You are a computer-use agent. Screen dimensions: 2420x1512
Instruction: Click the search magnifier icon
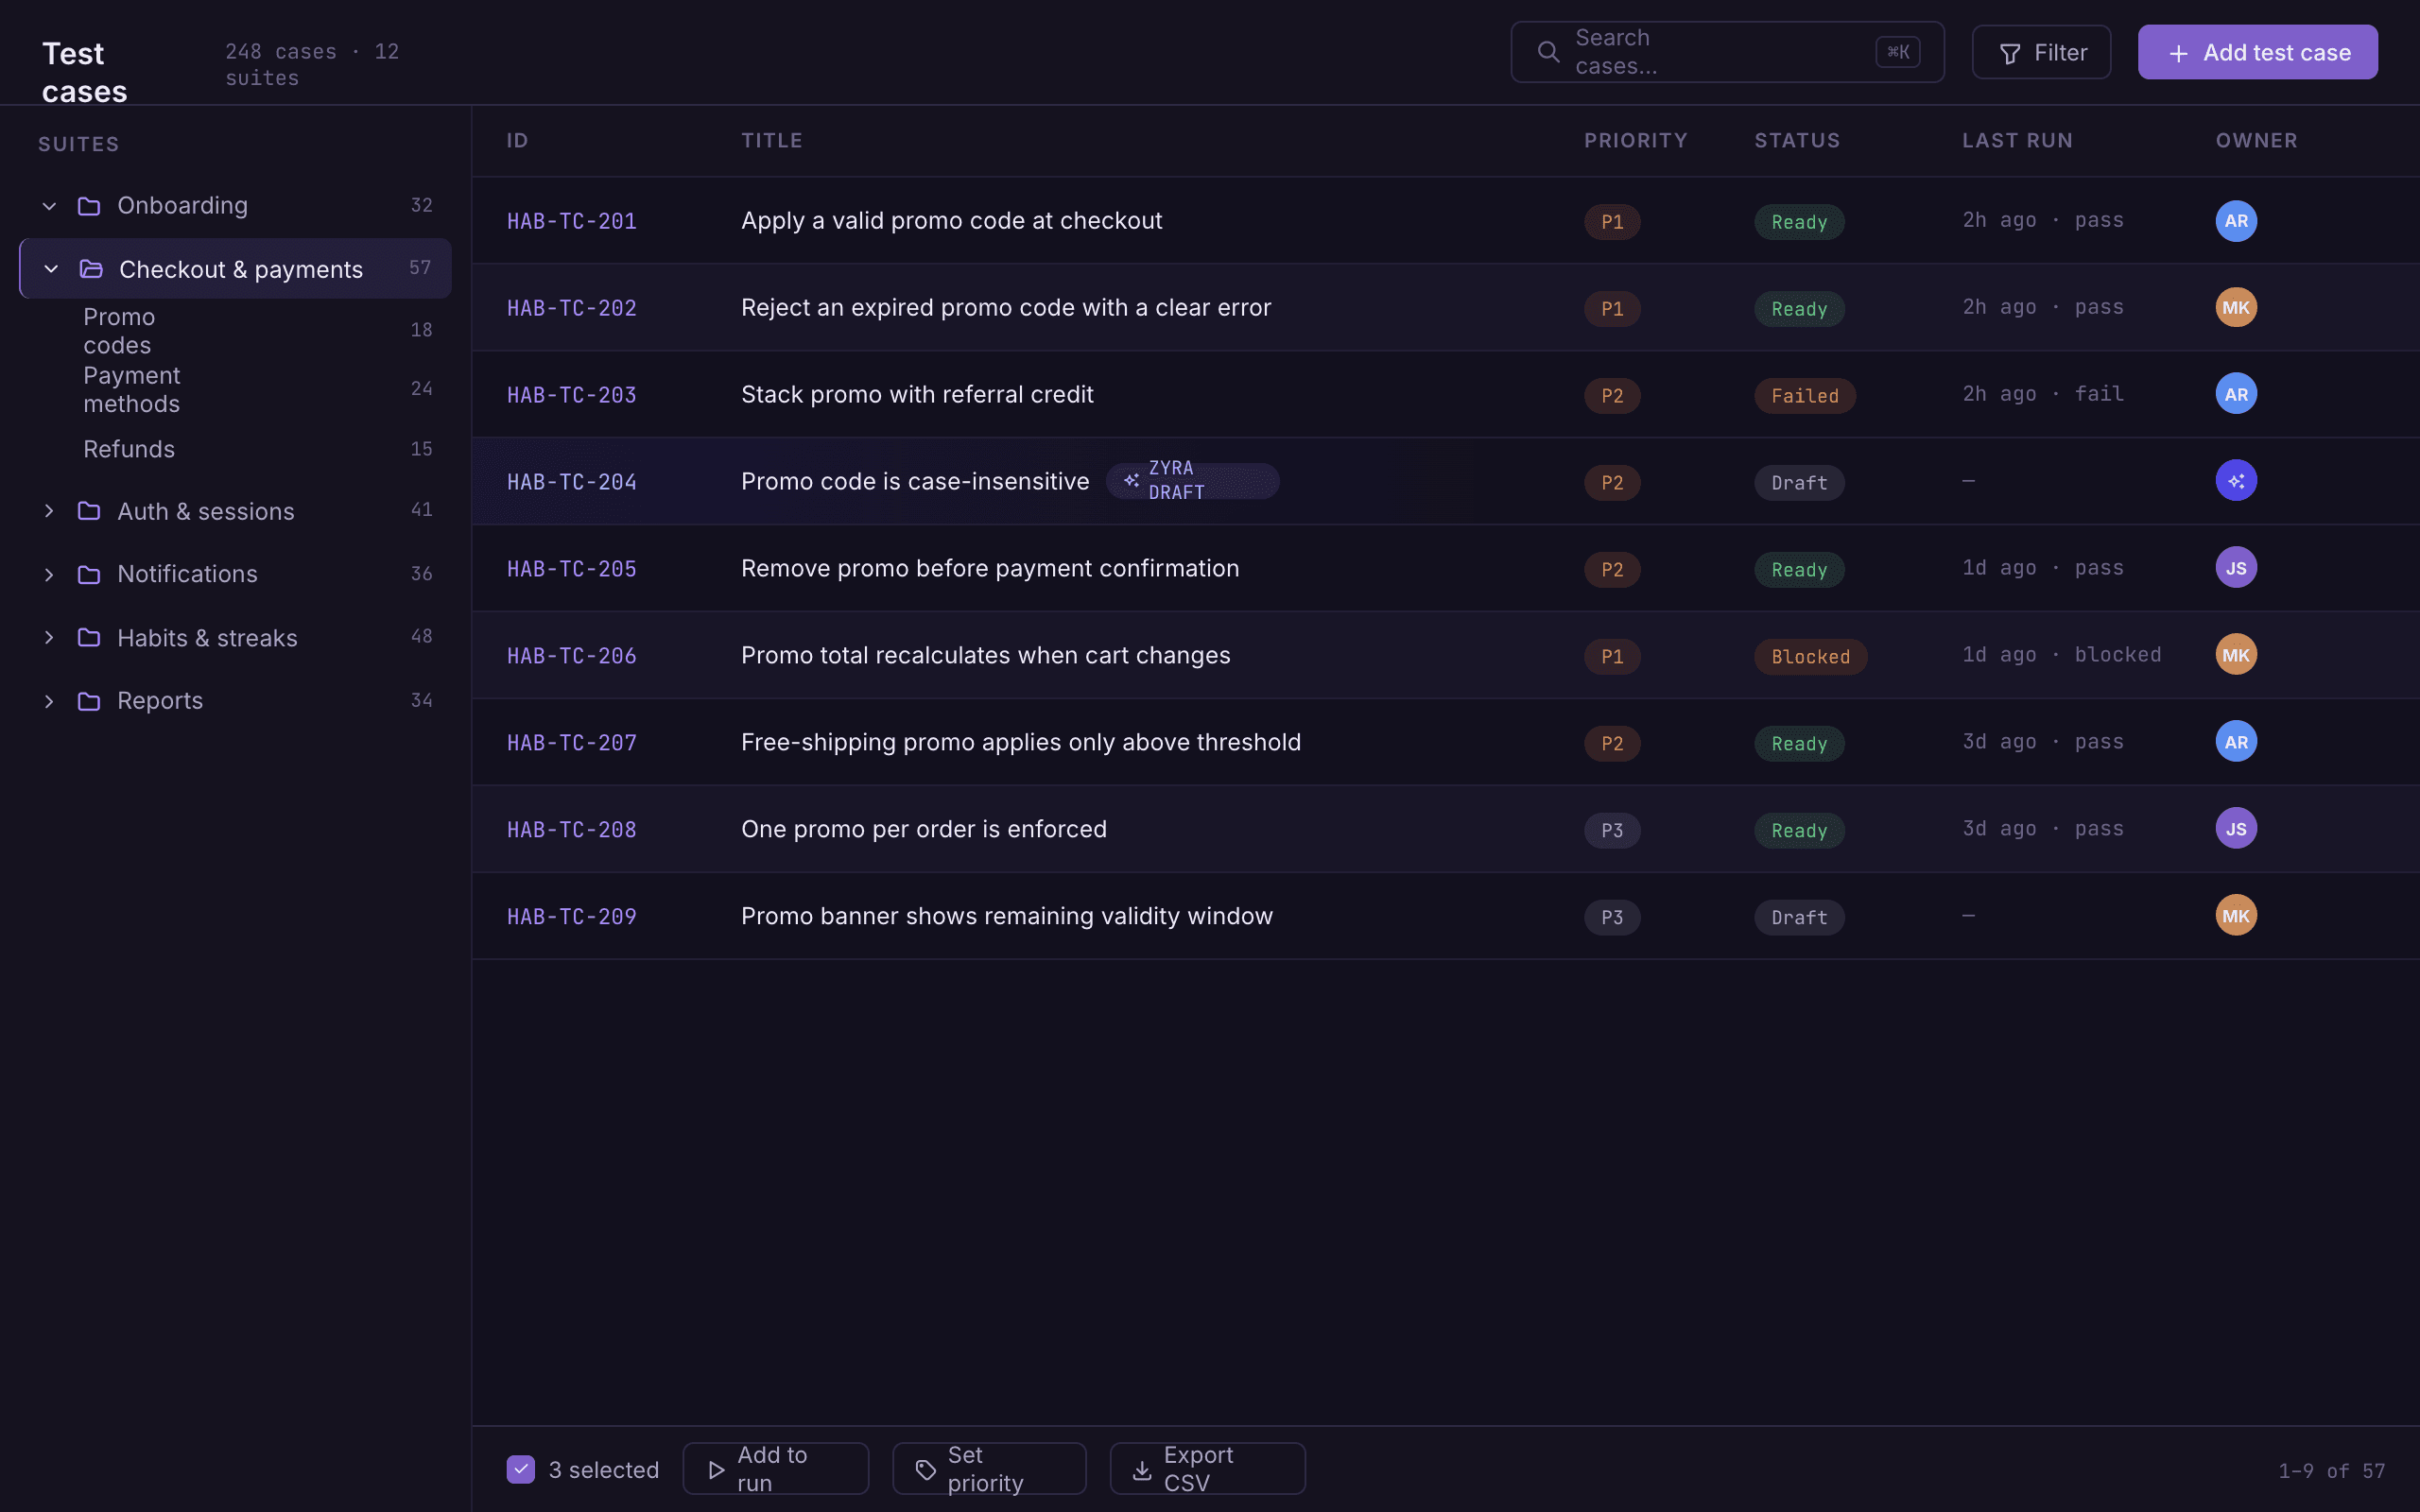click(1548, 52)
